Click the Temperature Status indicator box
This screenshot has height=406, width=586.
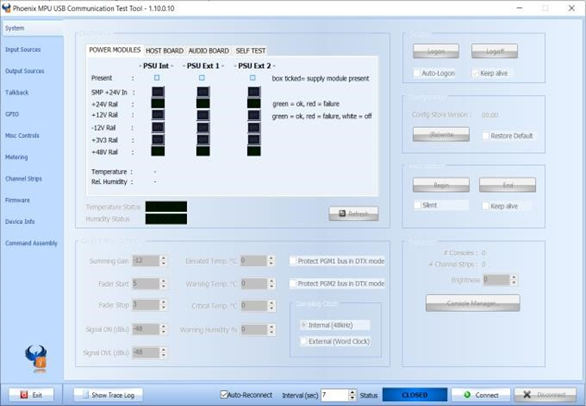pyautogui.click(x=166, y=206)
